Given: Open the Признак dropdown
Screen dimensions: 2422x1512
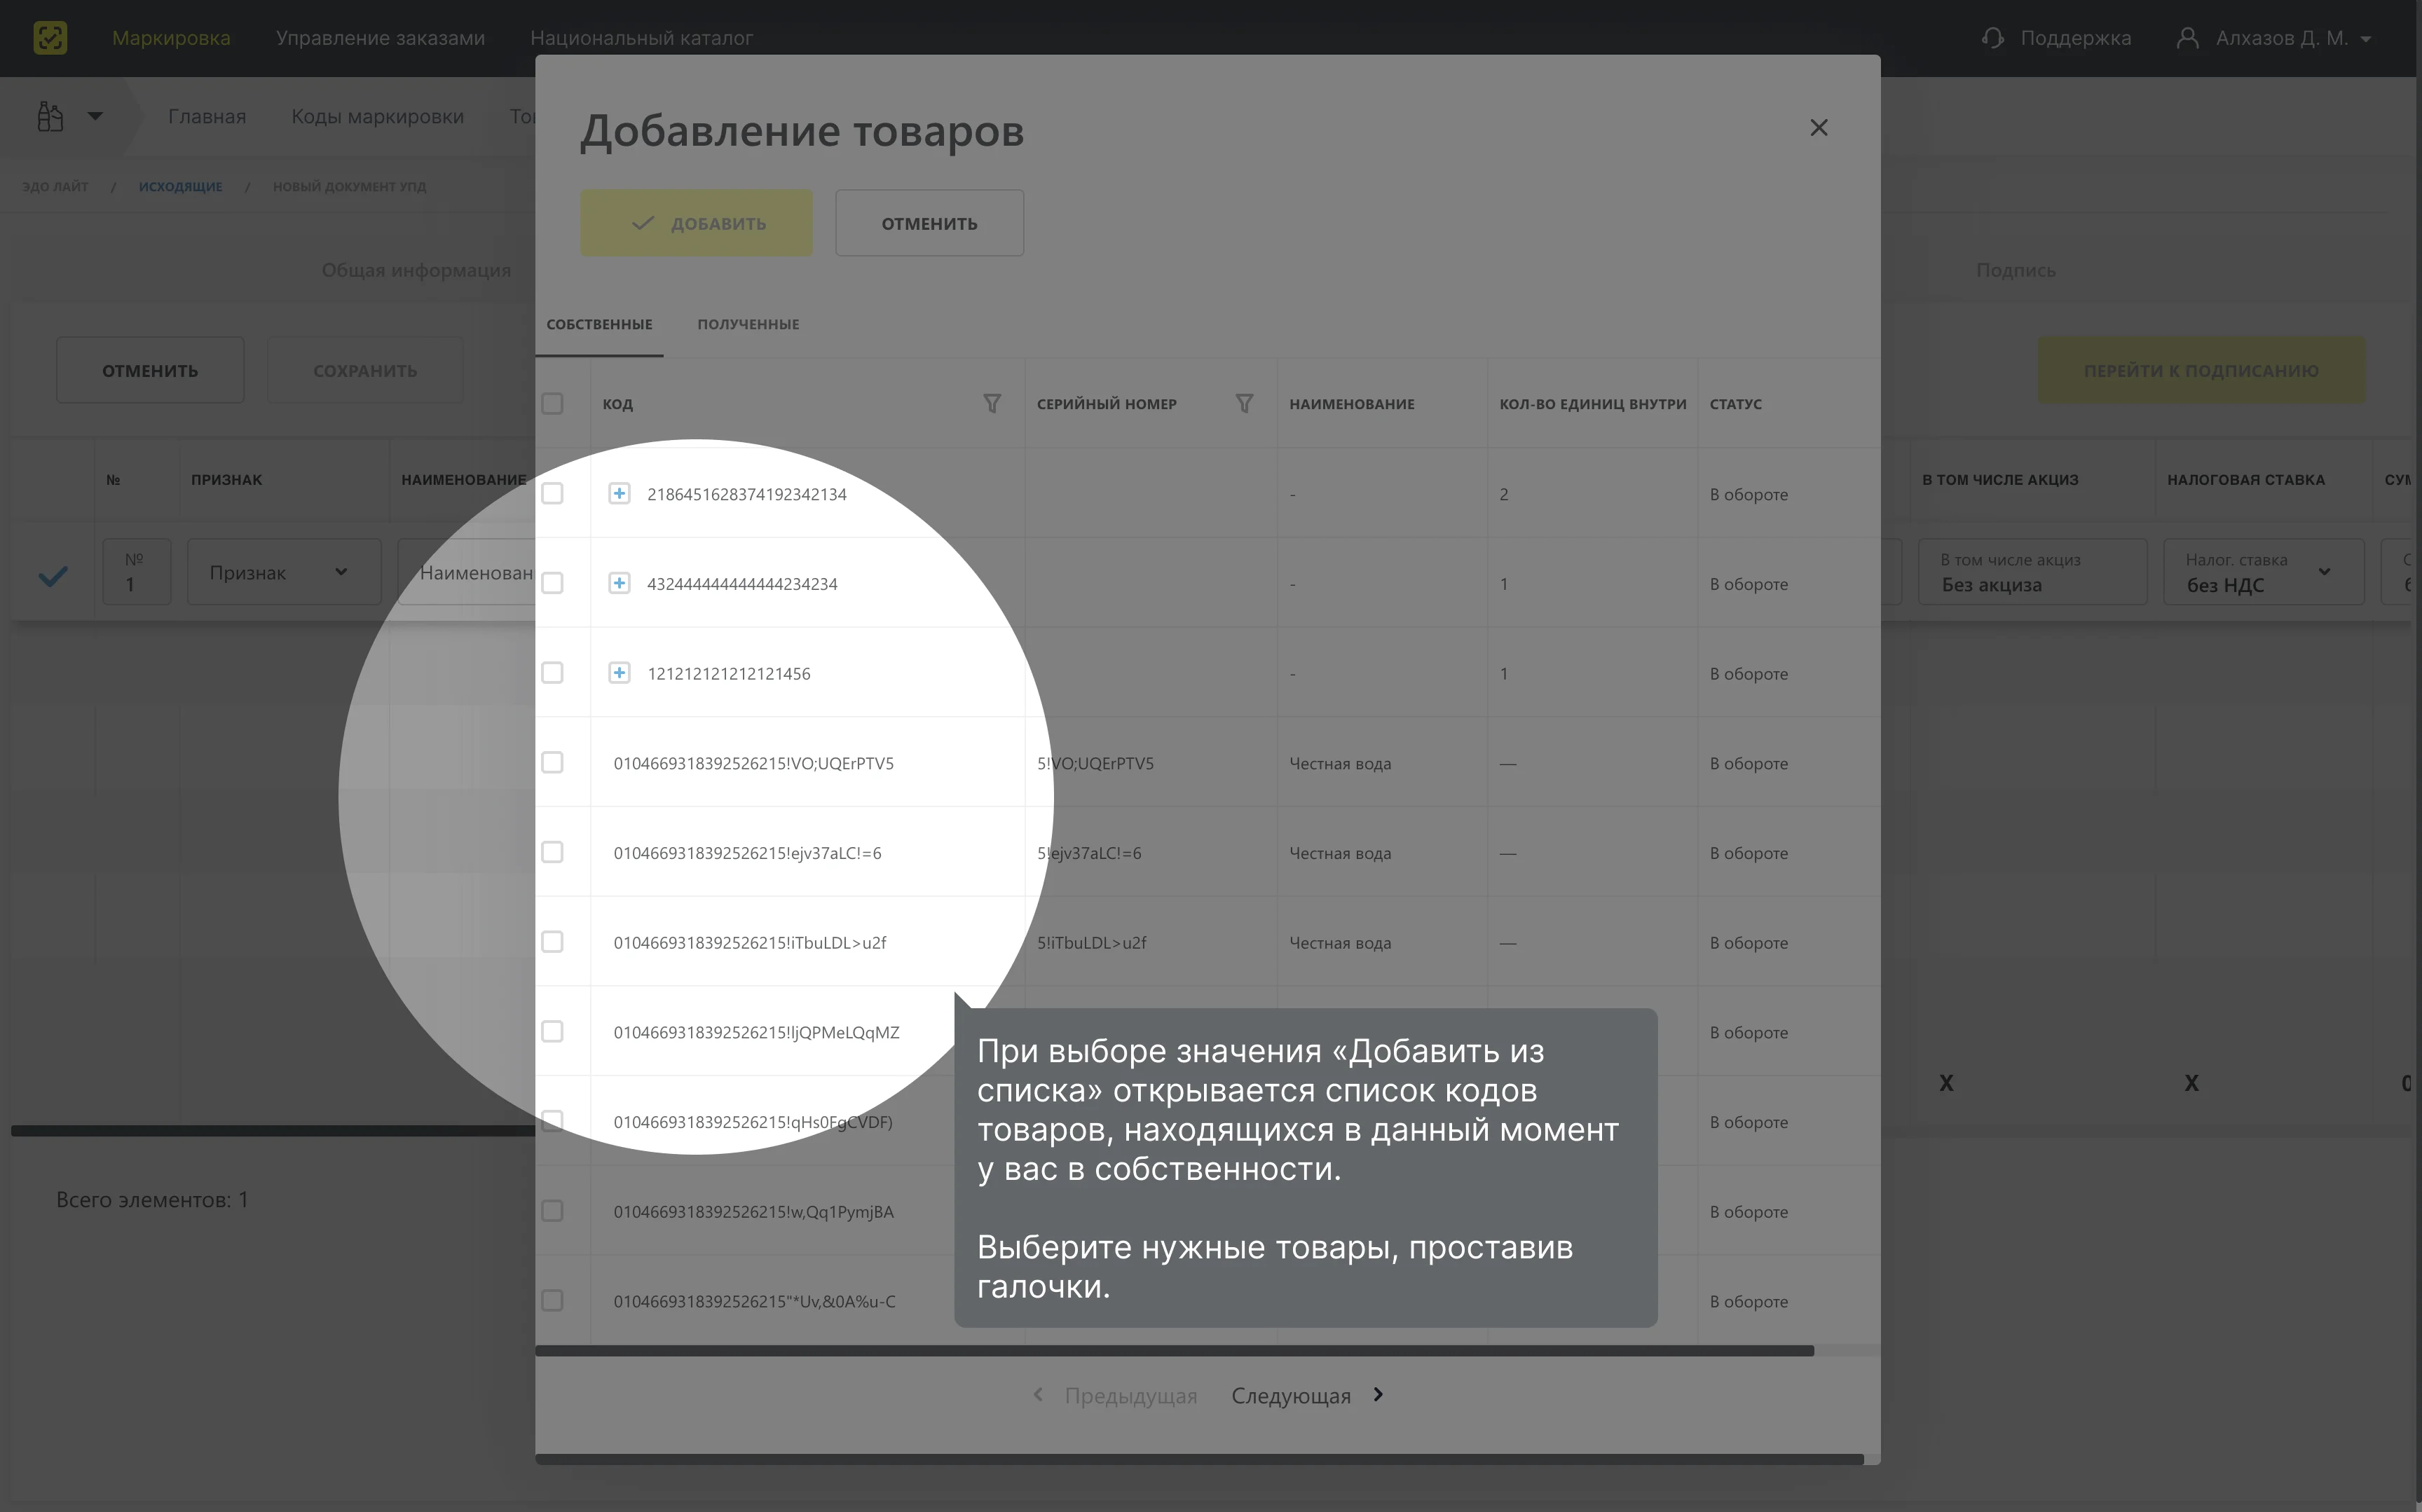Looking at the screenshot, I should tap(284, 572).
